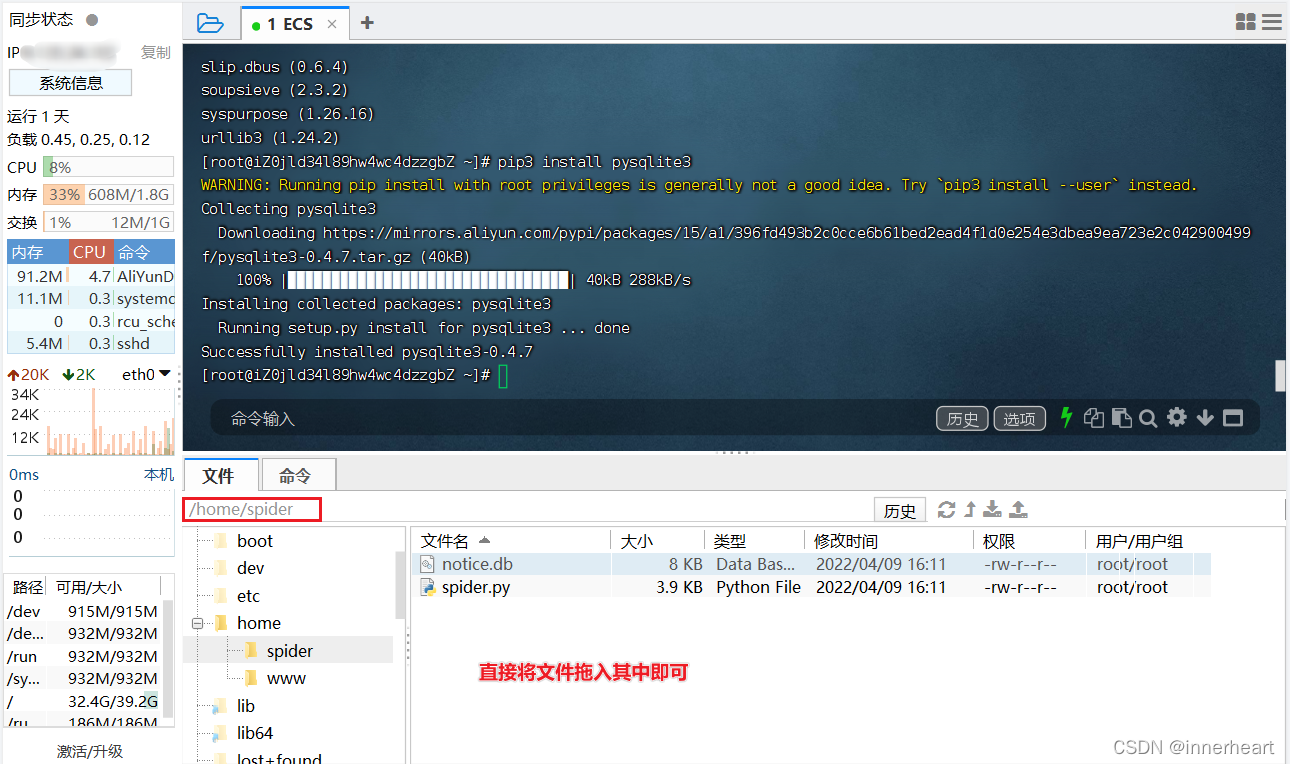Sort files by 文件名 column
Image resolution: width=1290 pixels, height=764 pixels.
pos(512,541)
